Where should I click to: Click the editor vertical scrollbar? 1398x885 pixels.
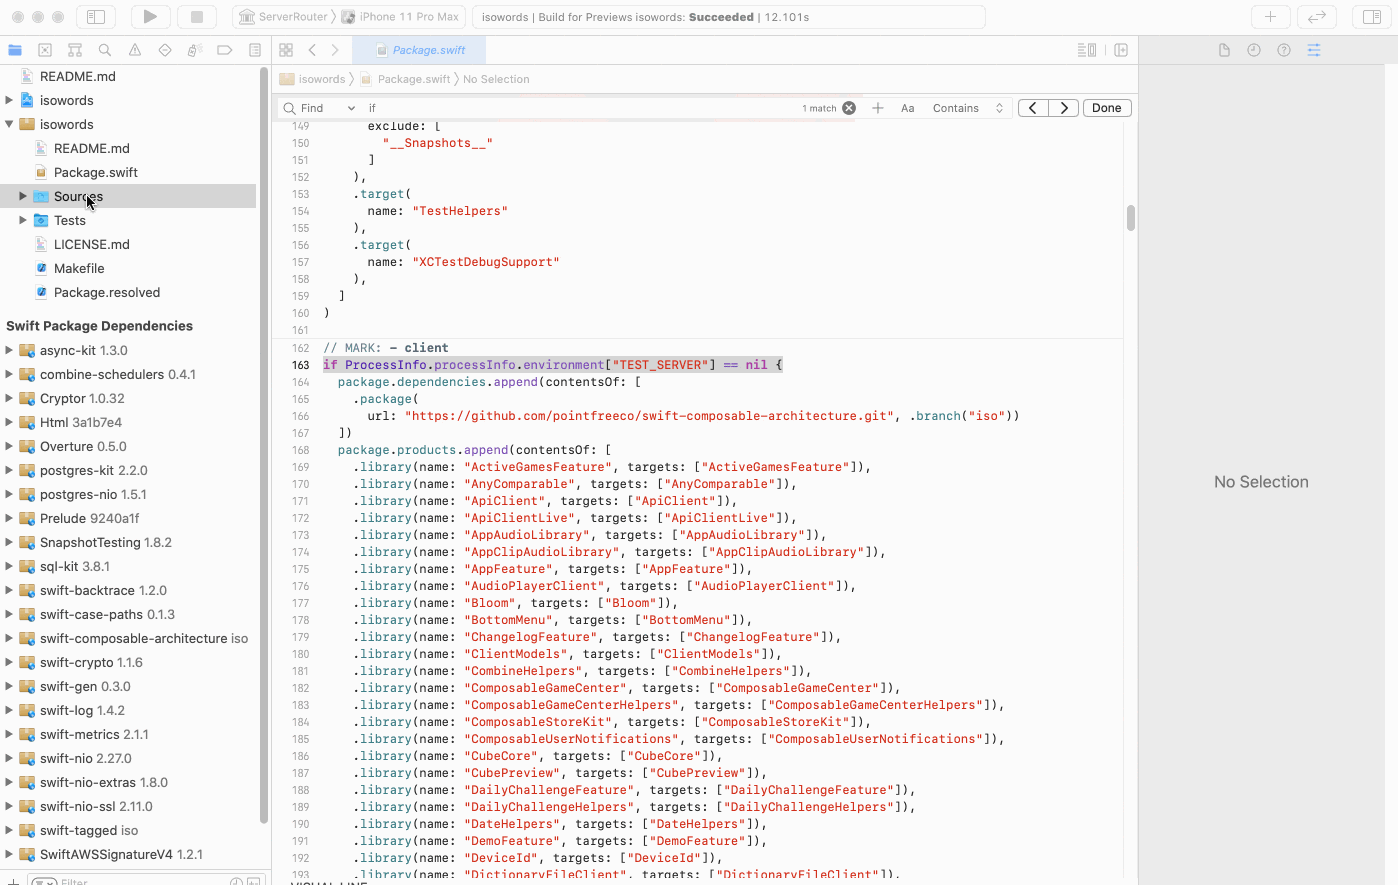click(x=1131, y=218)
